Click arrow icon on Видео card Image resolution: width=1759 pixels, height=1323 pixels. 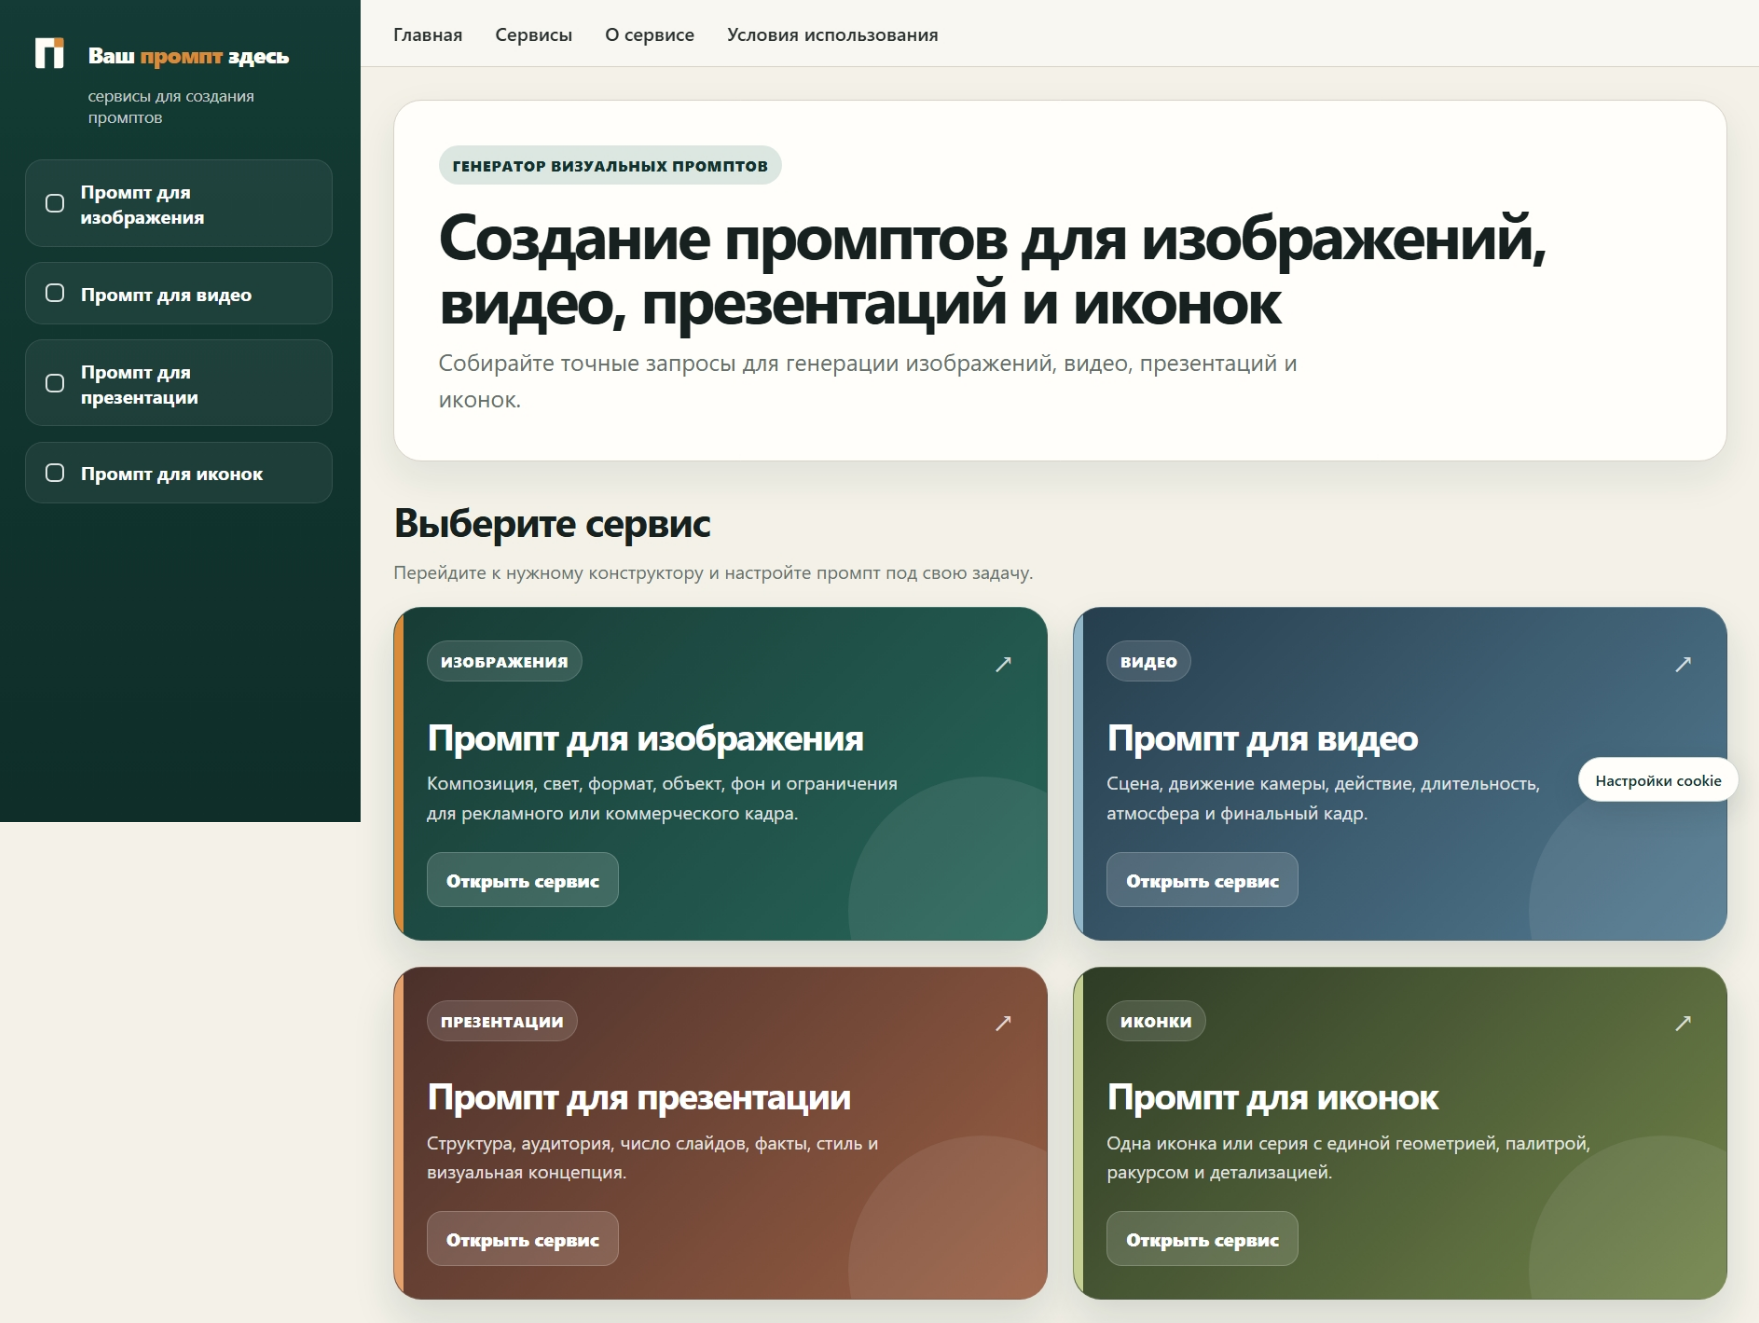click(1683, 664)
